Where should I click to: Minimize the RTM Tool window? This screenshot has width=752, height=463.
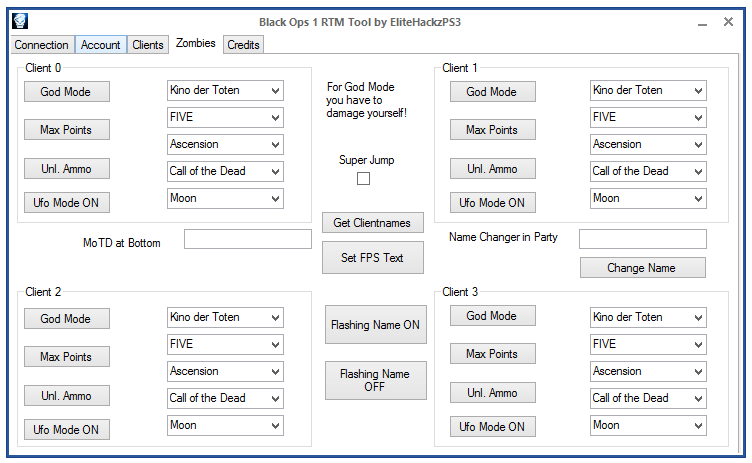[x=702, y=22]
